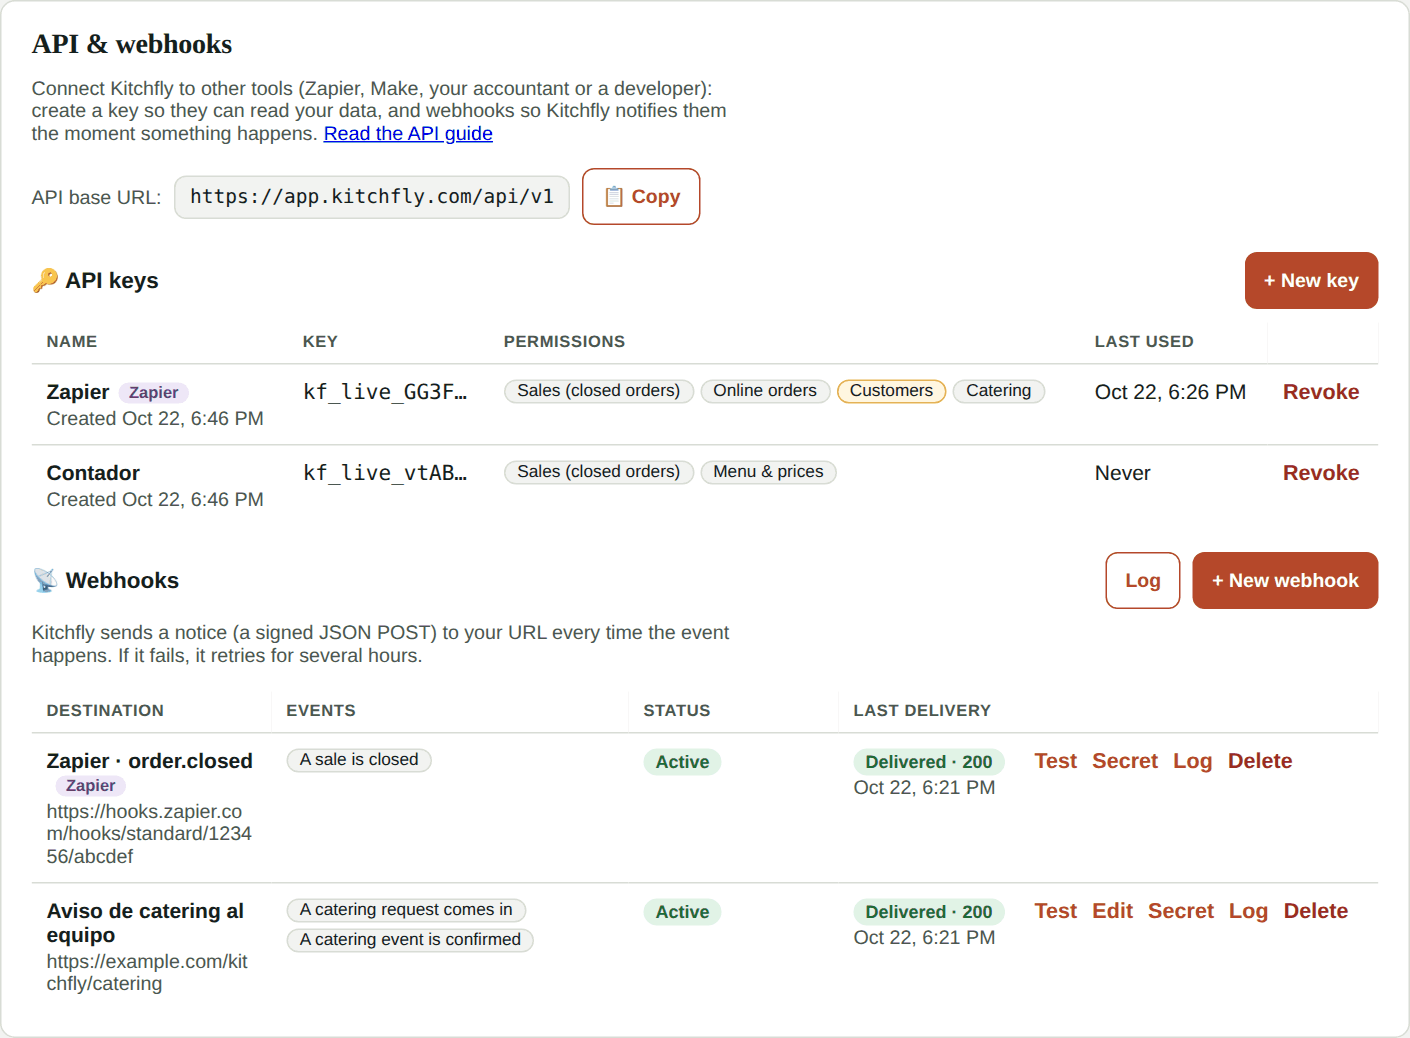
Task: Open the Read the API guide link
Action: (x=408, y=134)
